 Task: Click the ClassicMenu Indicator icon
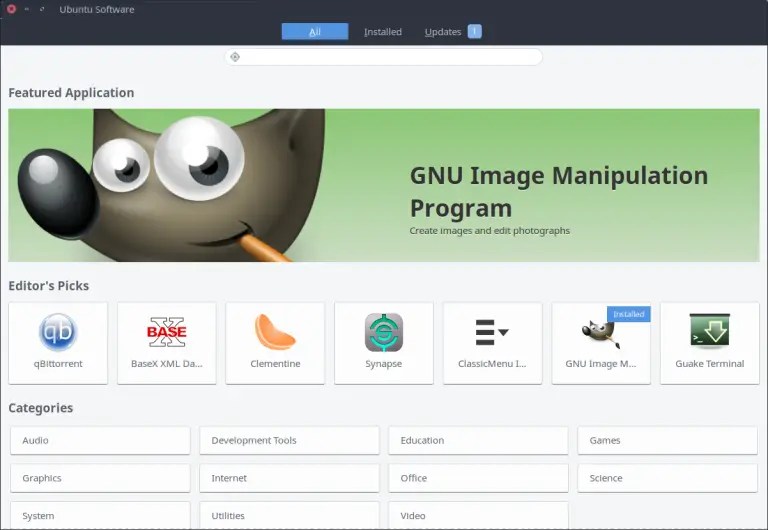tap(492, 332)
